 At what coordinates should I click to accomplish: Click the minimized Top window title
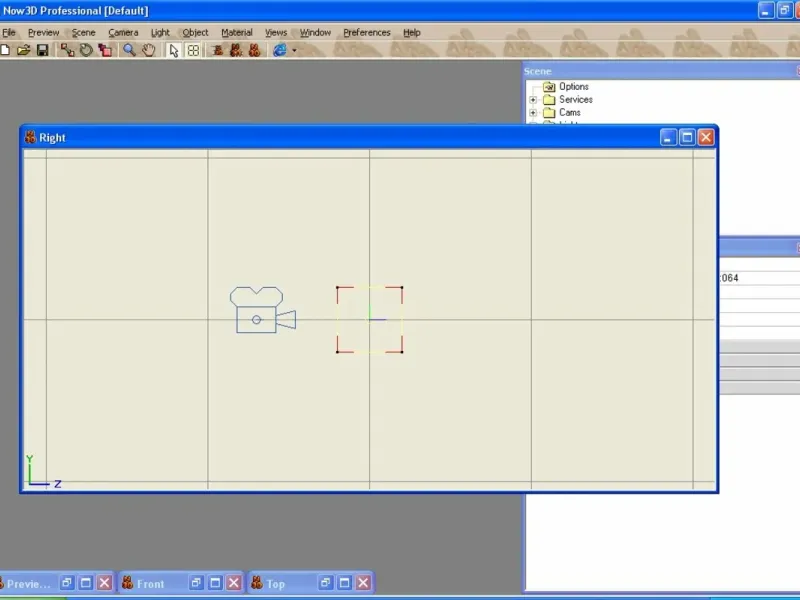276,584
